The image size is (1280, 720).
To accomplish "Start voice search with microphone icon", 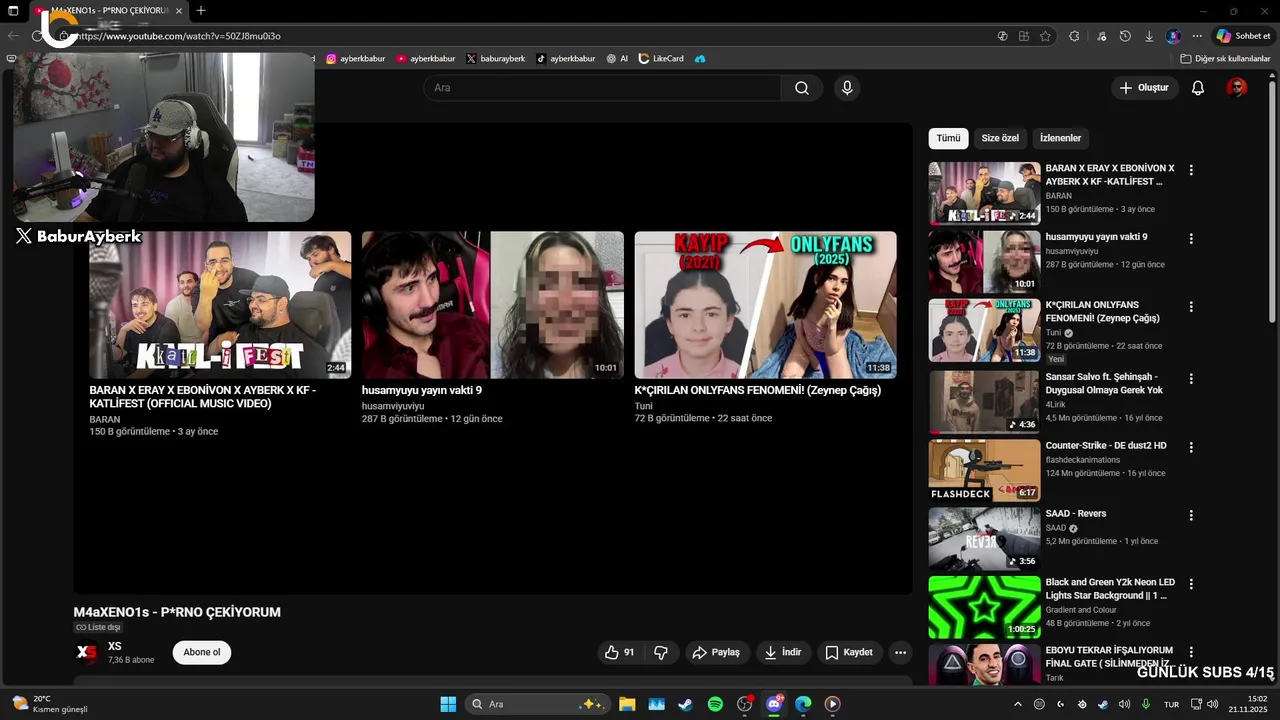I will click(x=847, y=88).
